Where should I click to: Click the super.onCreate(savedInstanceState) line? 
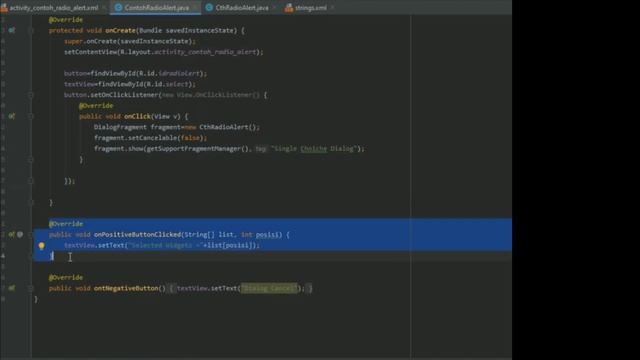tap(130, 41)
